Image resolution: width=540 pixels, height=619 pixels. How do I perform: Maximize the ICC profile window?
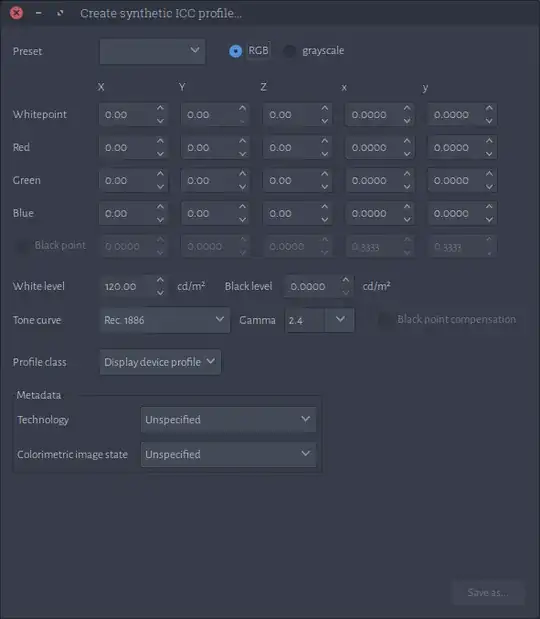[x=60, y=13]
